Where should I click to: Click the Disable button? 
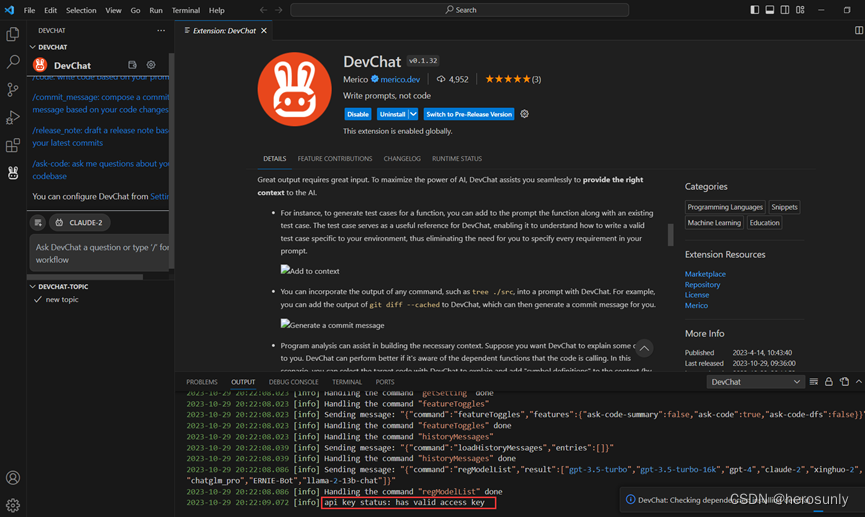[357, 114]
